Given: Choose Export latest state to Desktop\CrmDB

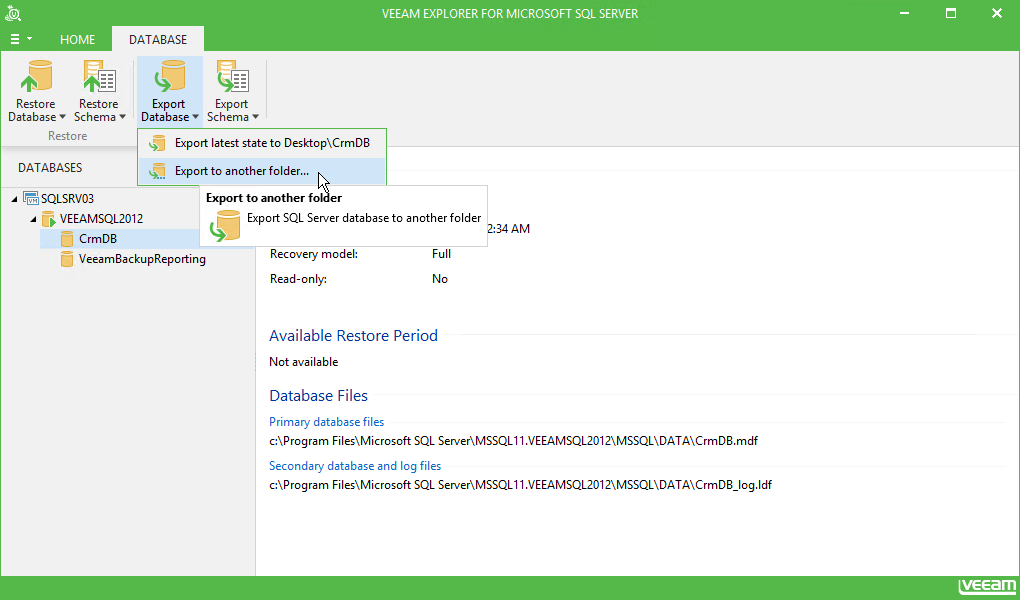Looking at the screenshot, I should (x=262, y=143).
